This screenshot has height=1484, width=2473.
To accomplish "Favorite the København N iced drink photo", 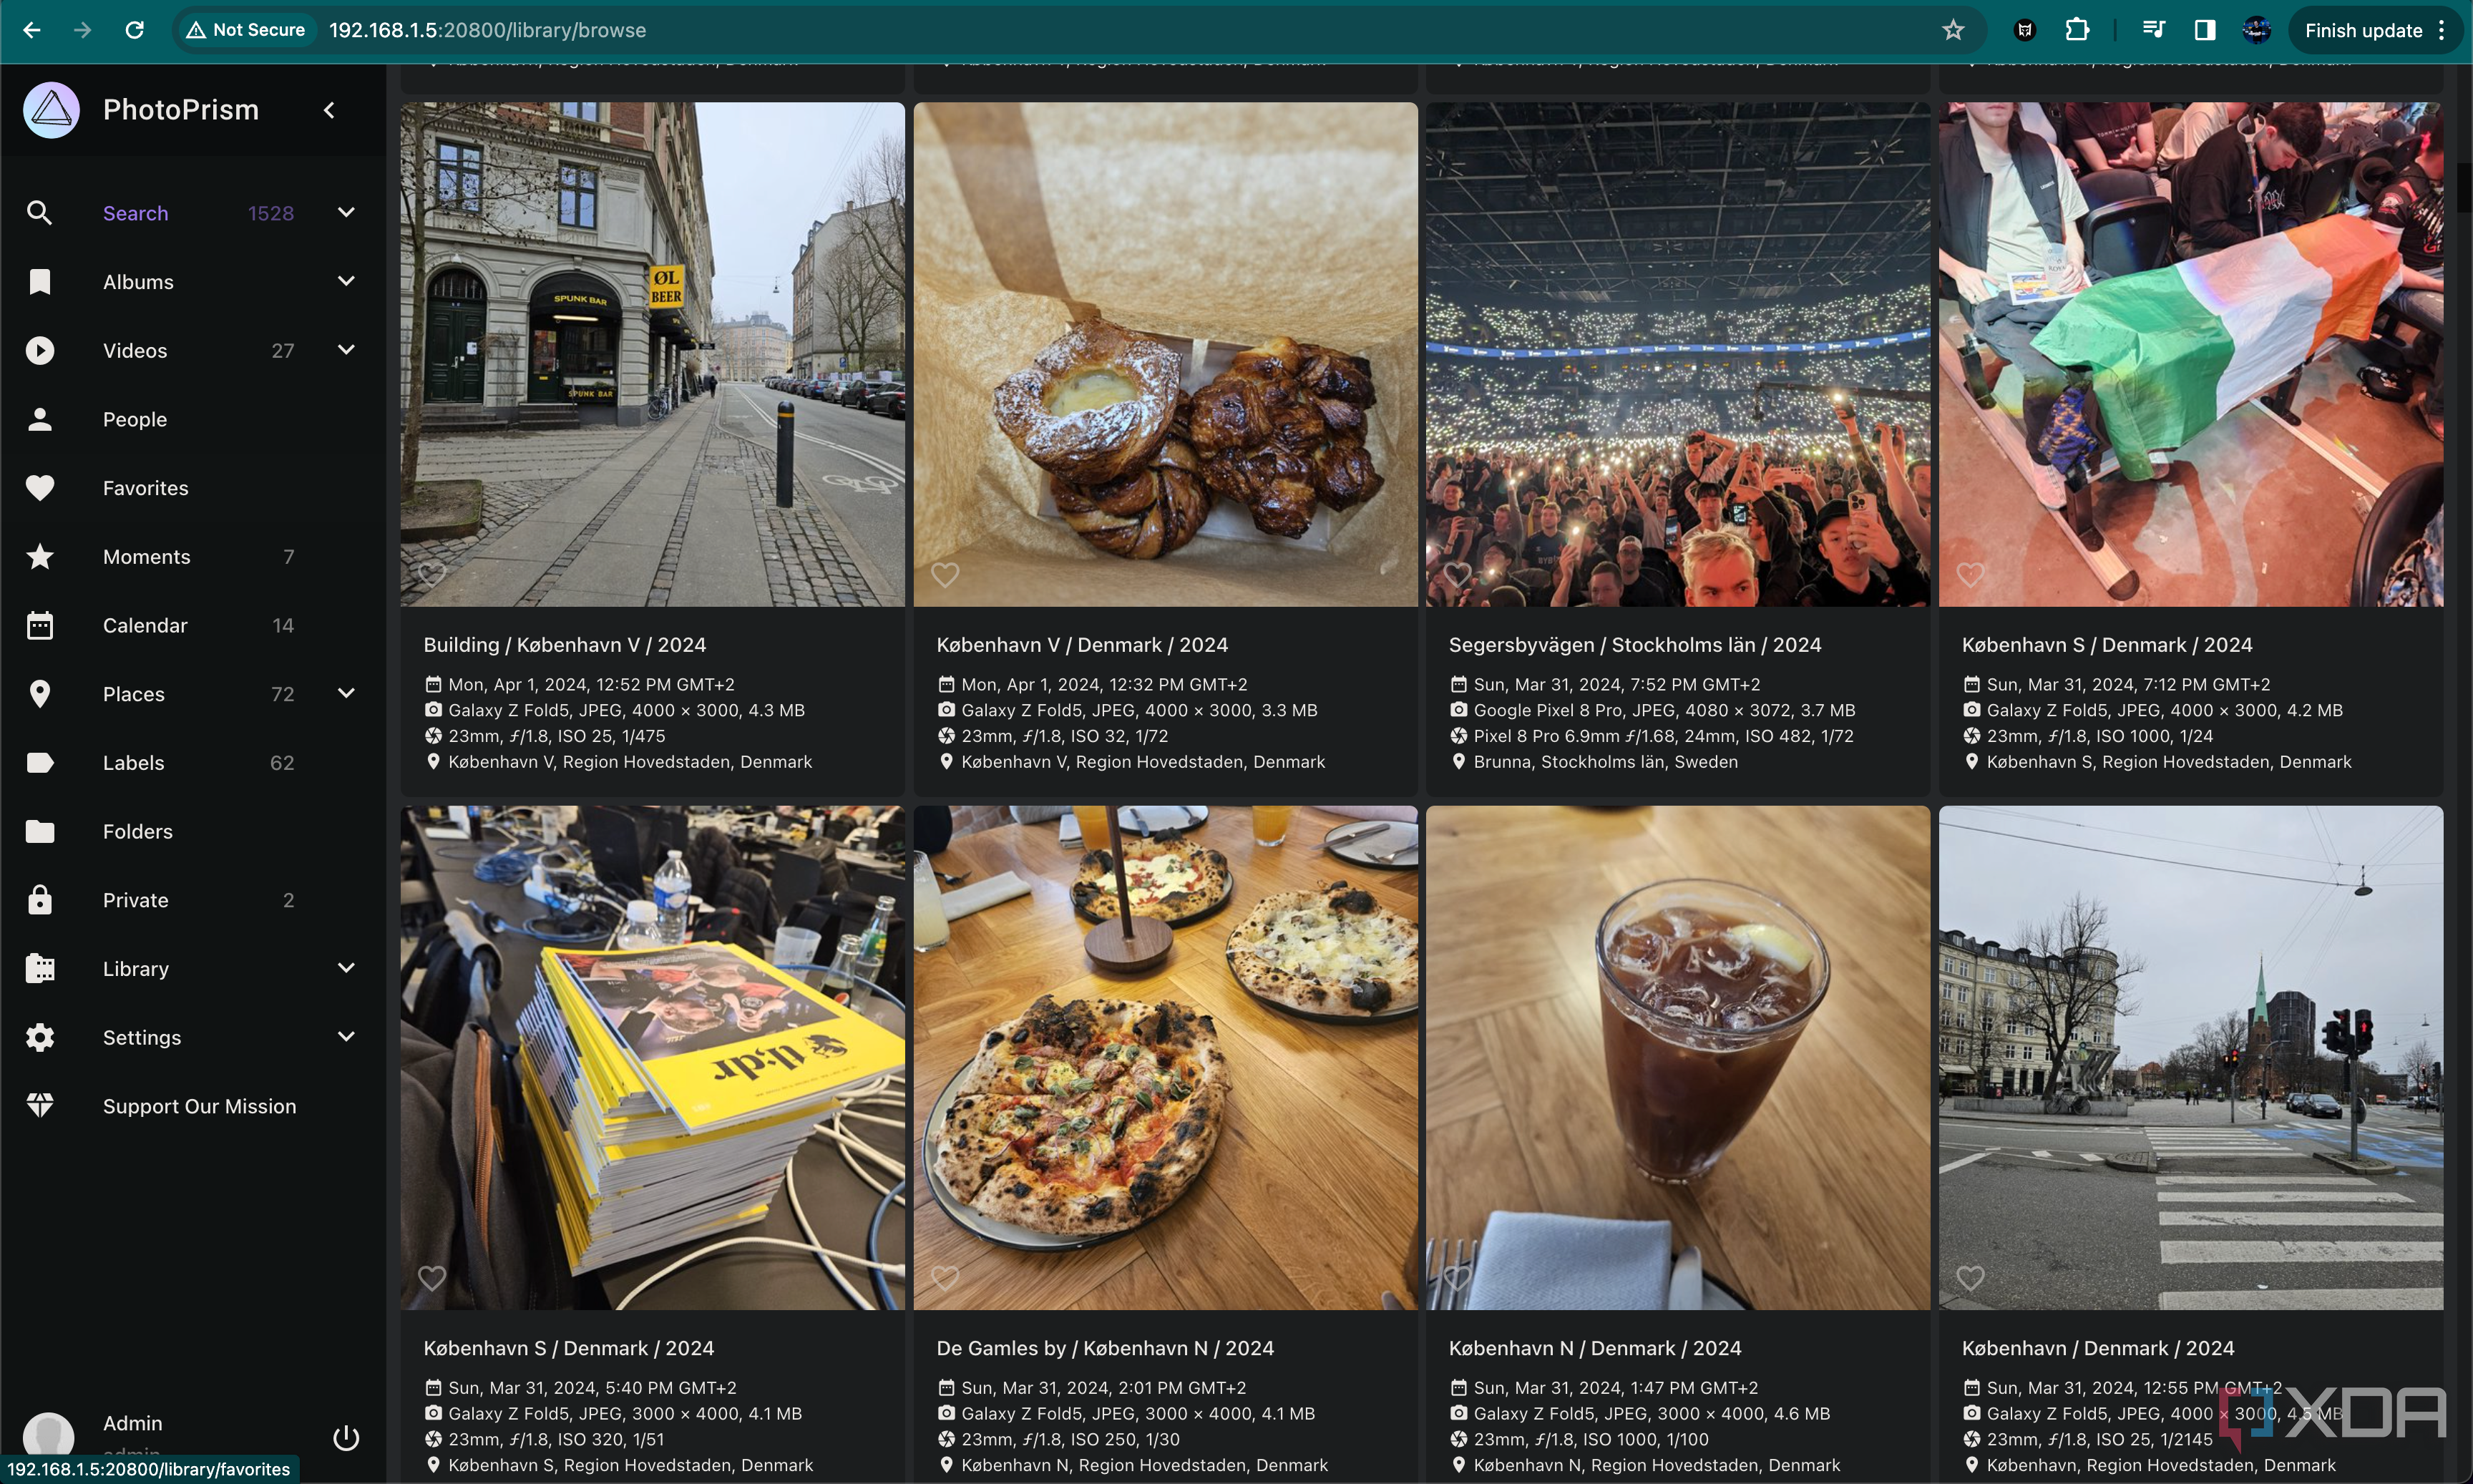I will [x=1457, y=1277].
